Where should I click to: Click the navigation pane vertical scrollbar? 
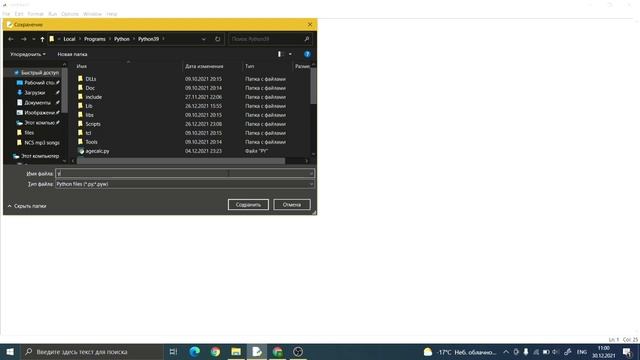[64, 90]
